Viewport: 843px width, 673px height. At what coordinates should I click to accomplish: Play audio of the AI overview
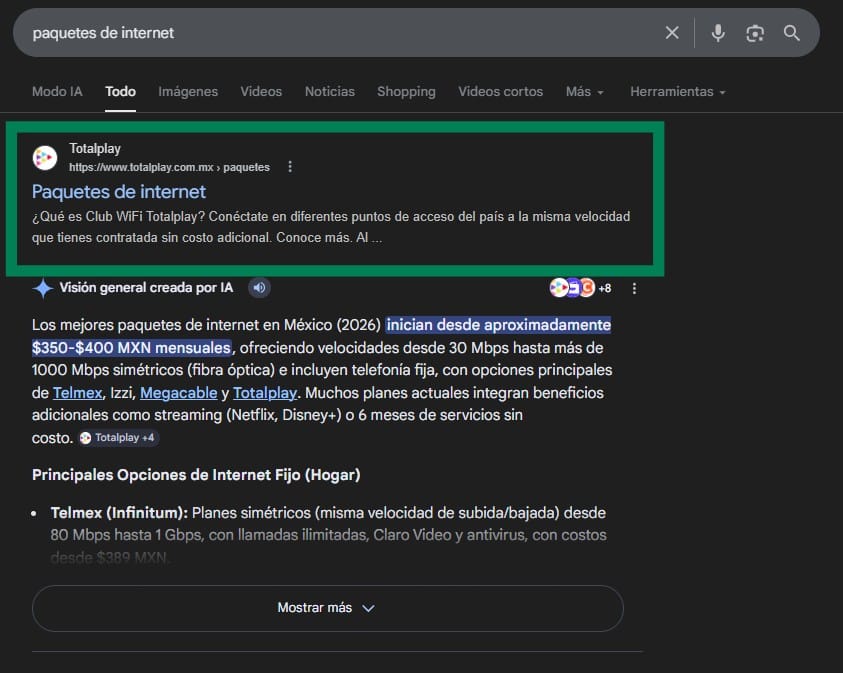coord(259,288)
